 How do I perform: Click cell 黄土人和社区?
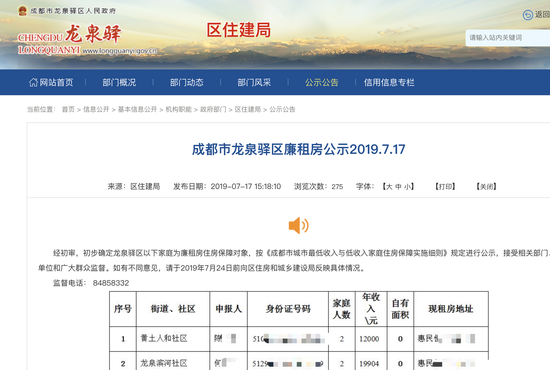[164, 338]
